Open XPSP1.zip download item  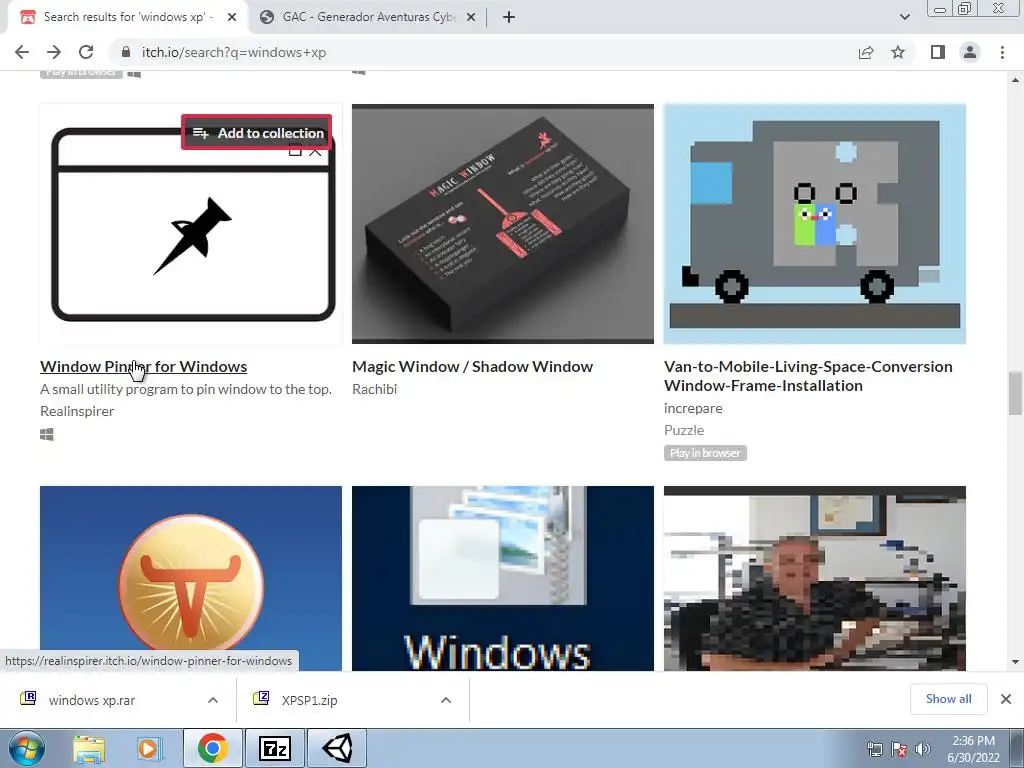[x=310, y=700]
